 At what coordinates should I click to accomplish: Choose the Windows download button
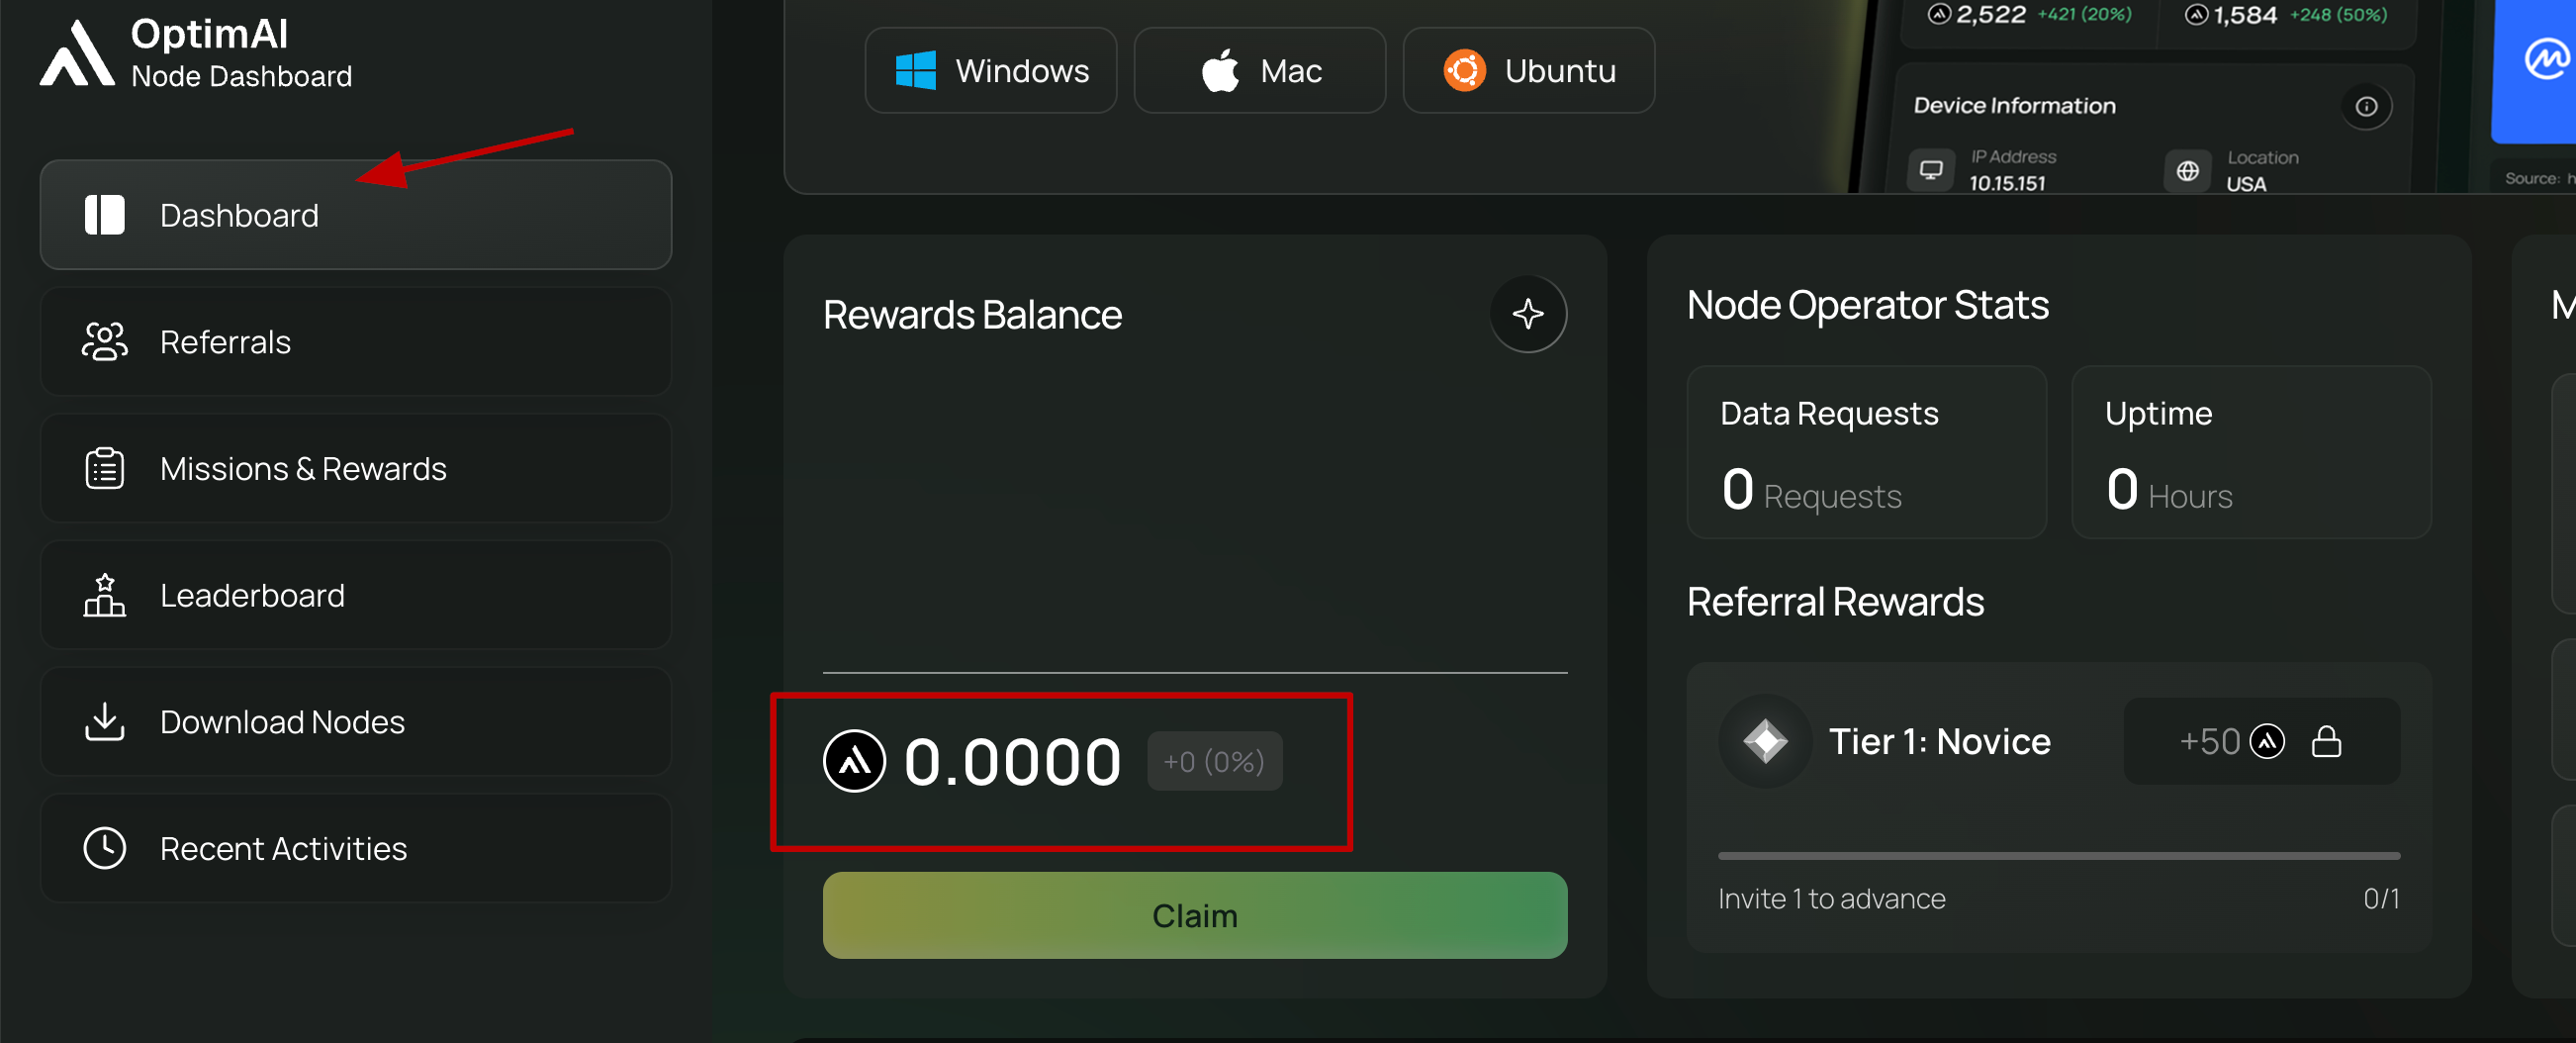[990, 71]
